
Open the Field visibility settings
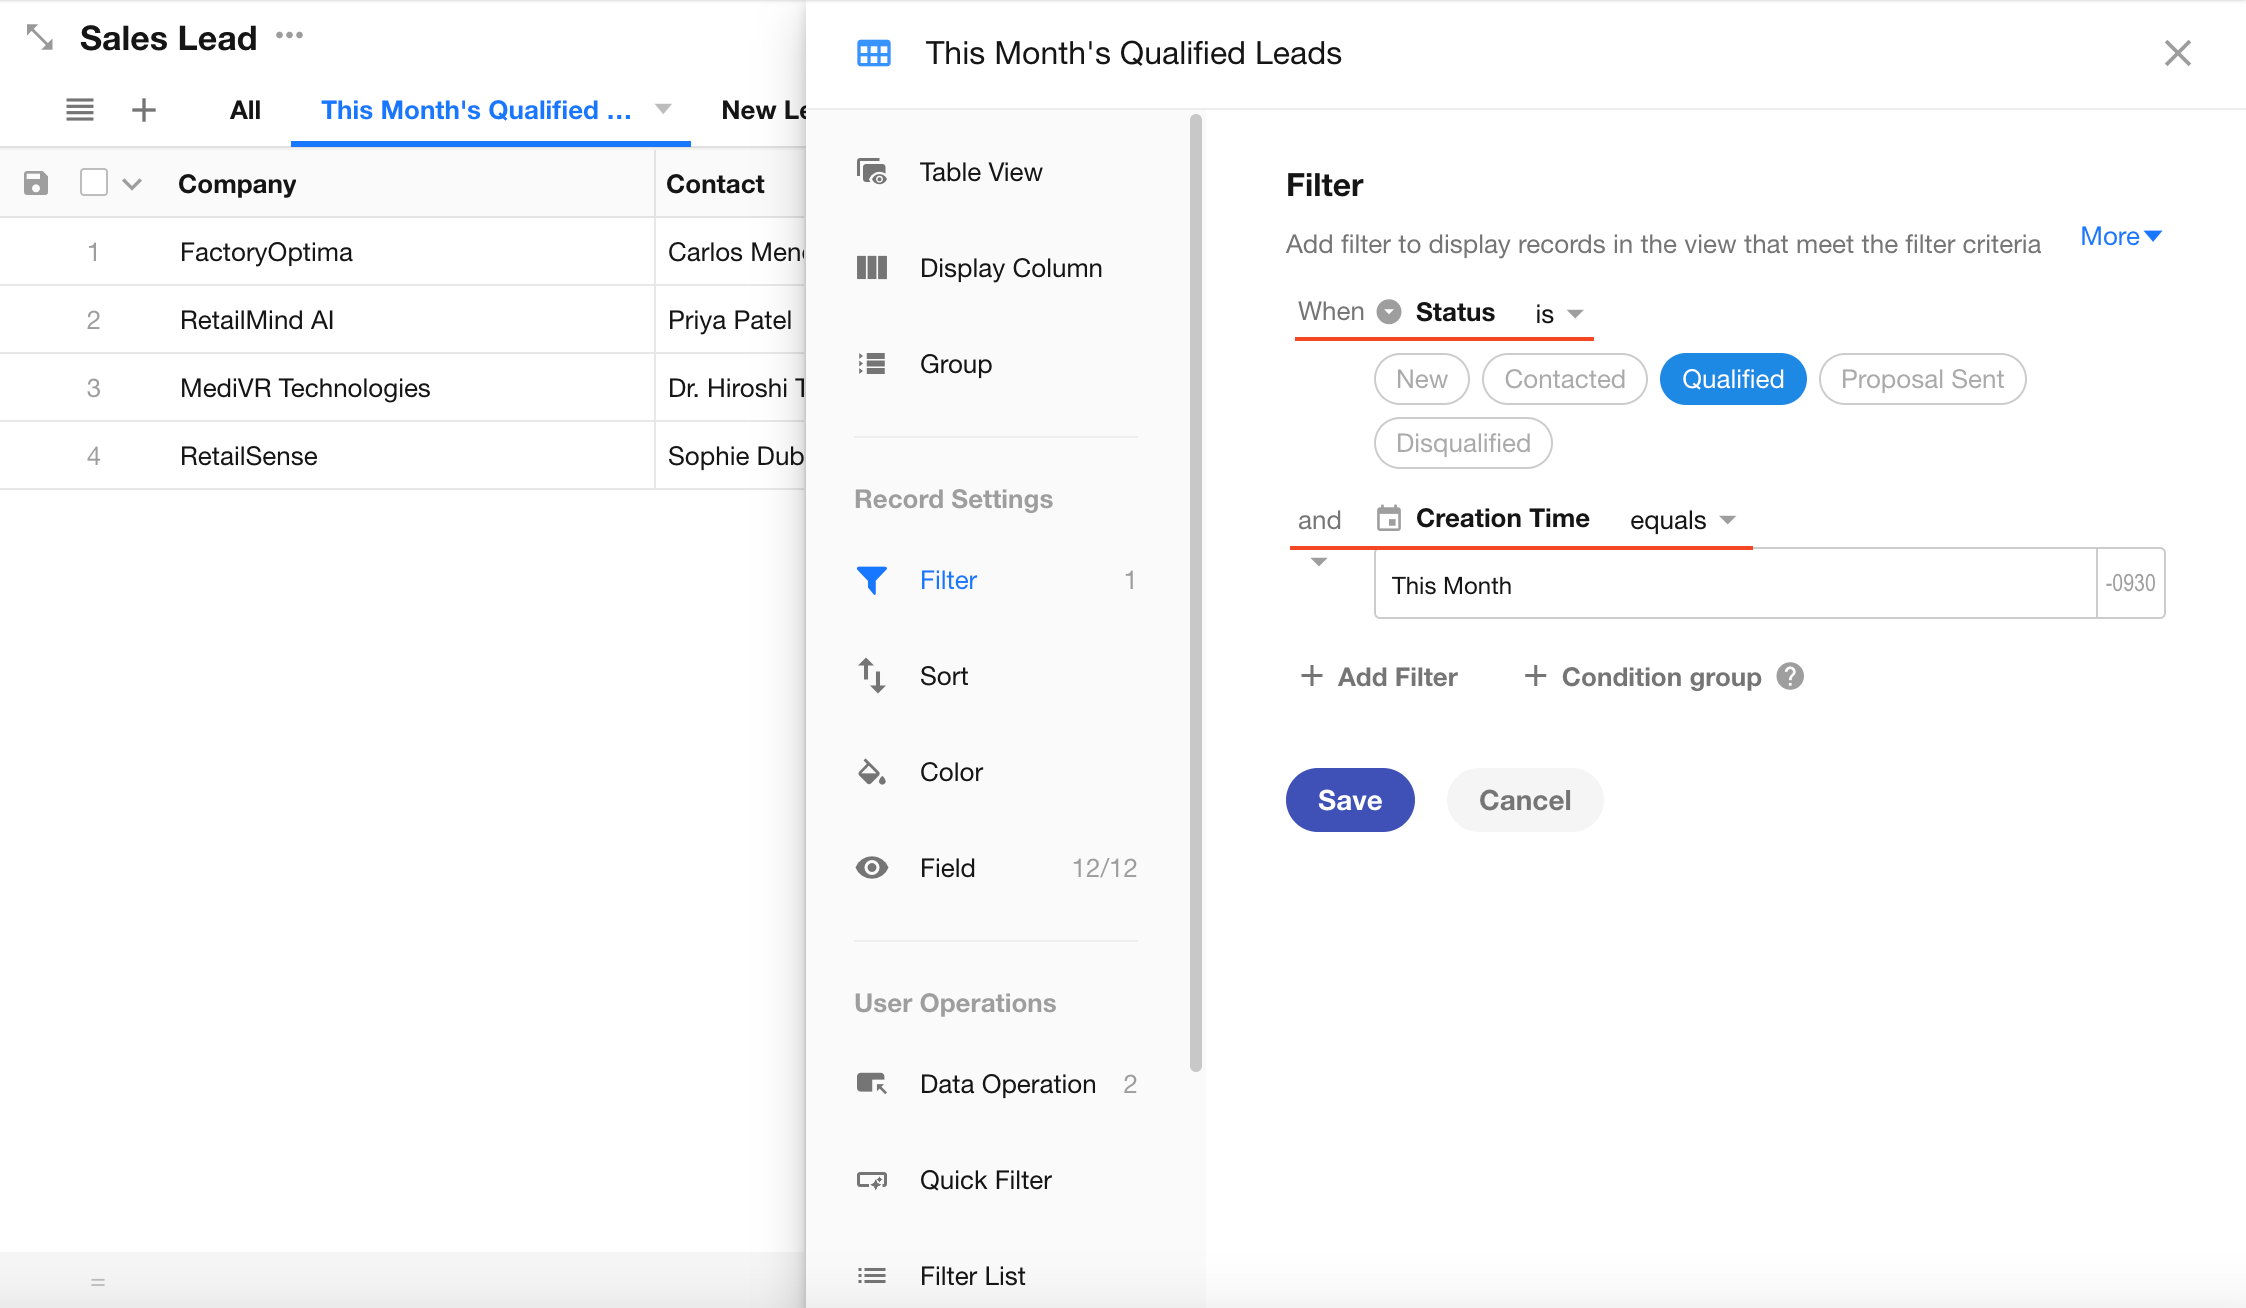[947, 868]
